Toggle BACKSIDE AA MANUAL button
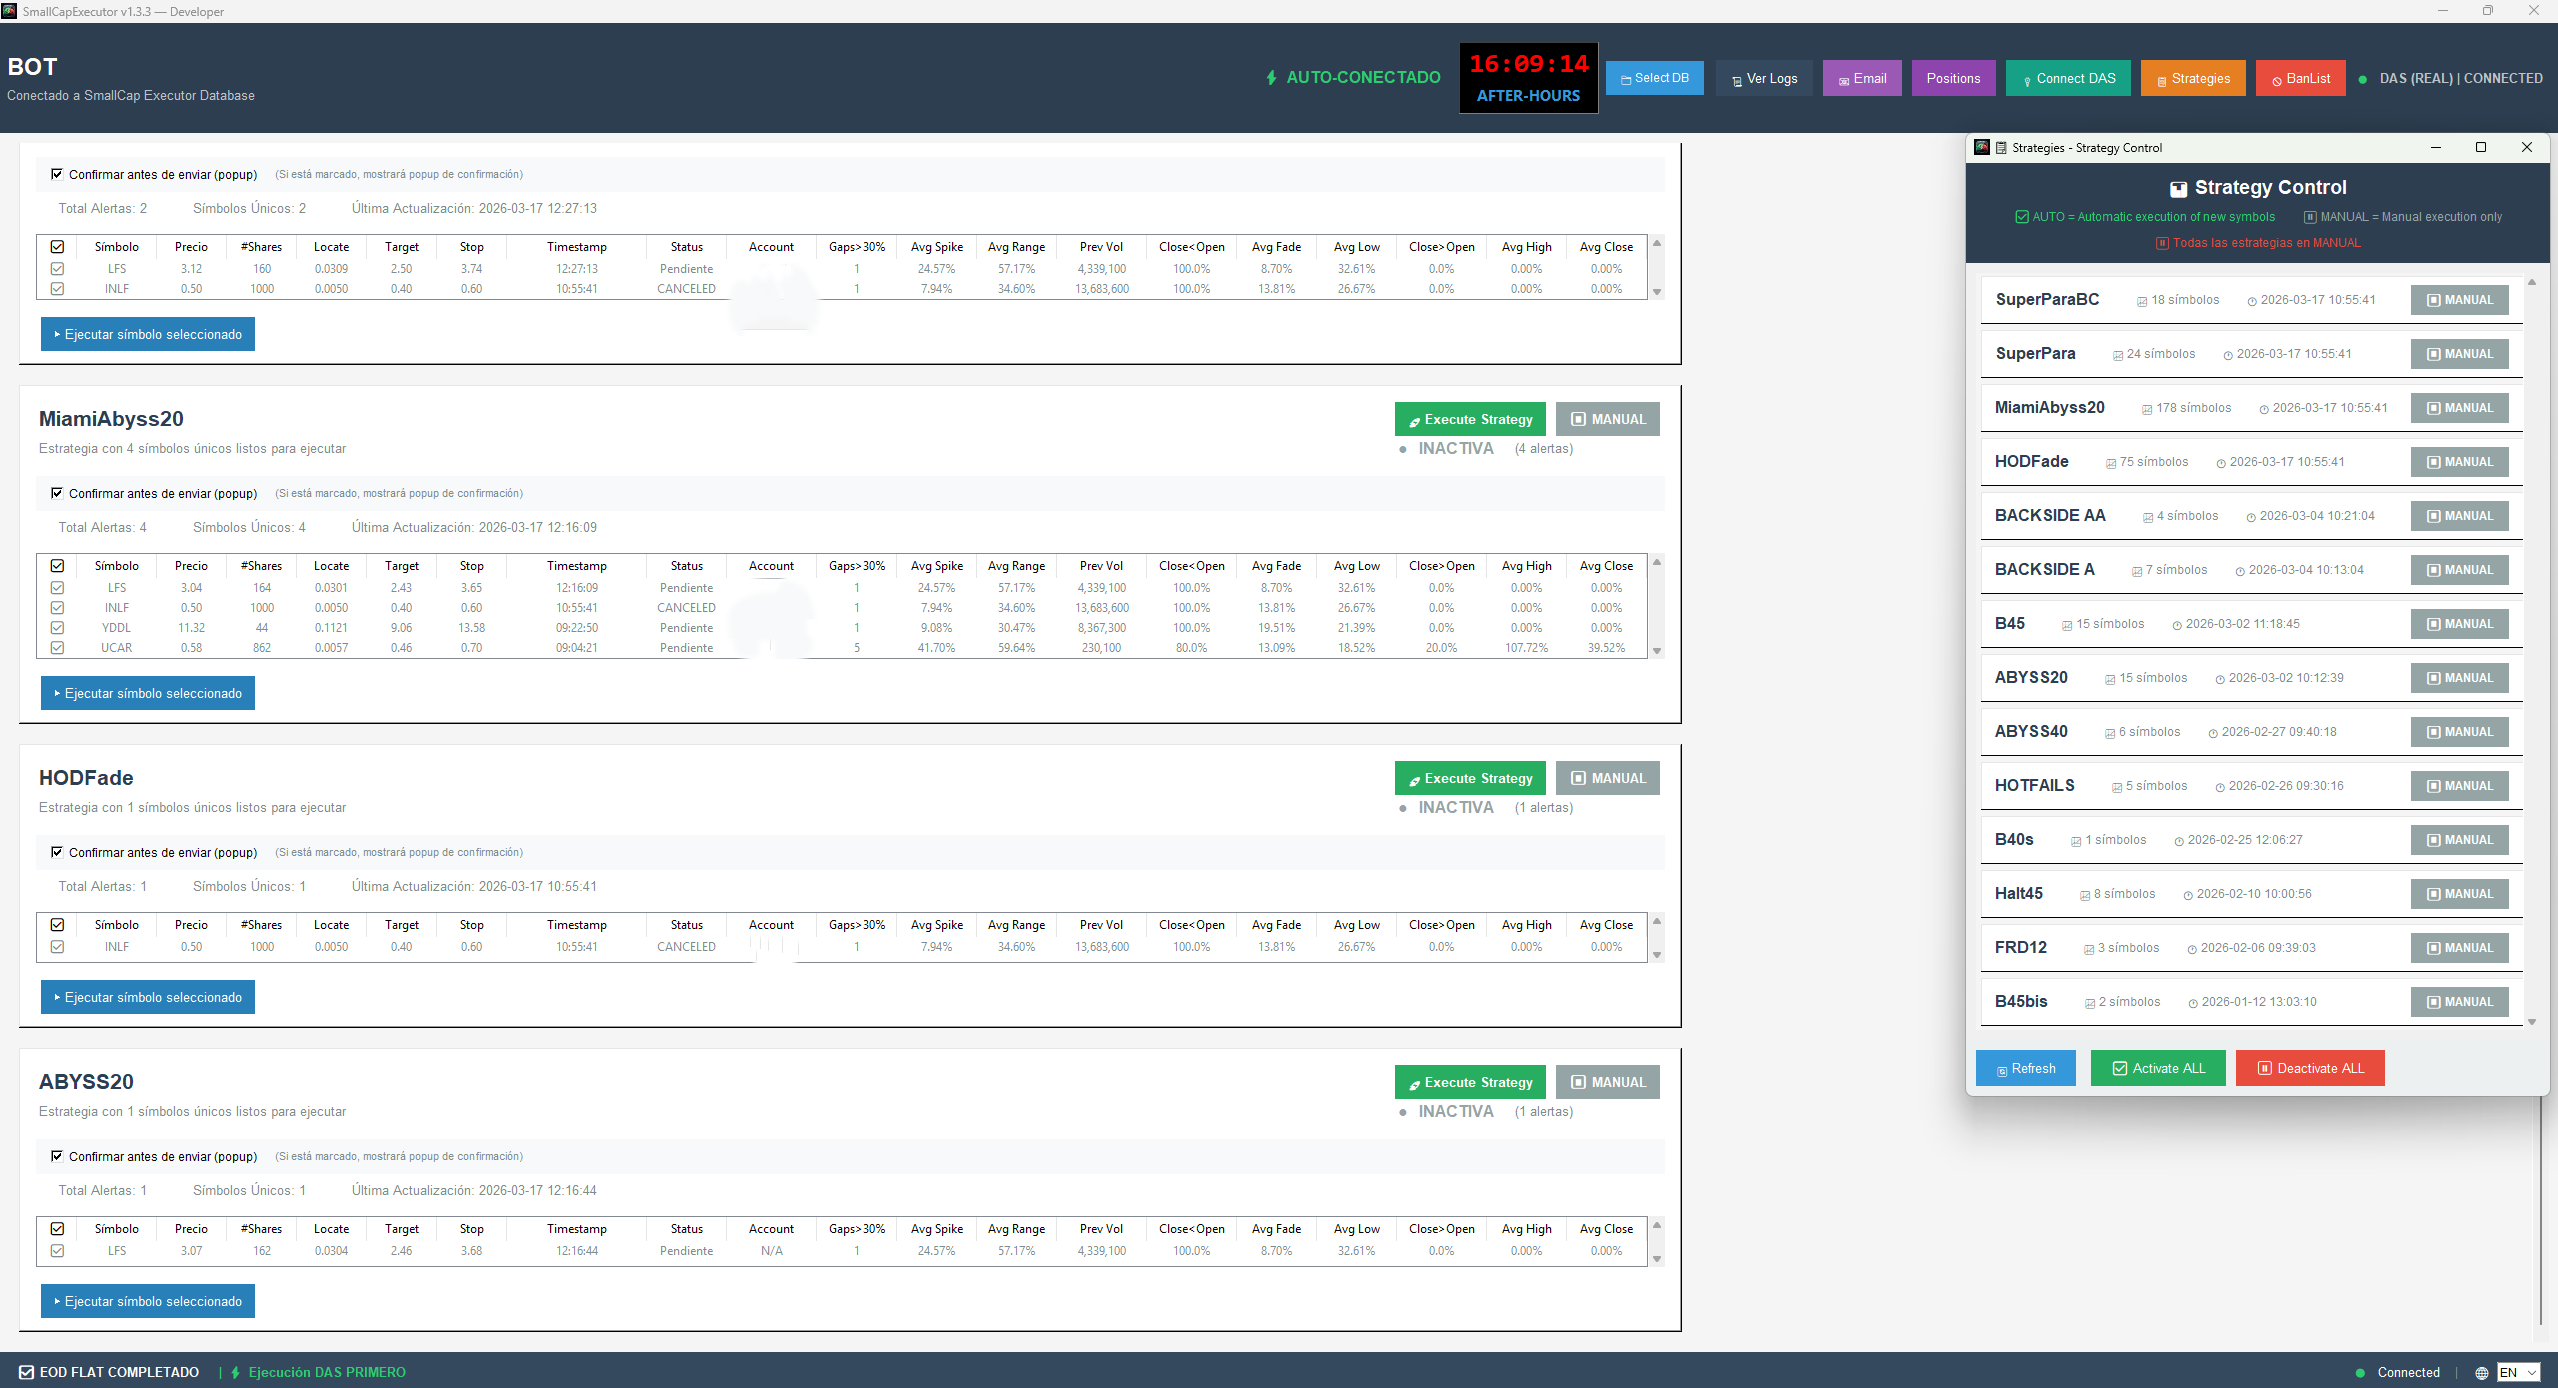Image resolution: width=2558 pixels, height=1388 pixels. 2460,516
